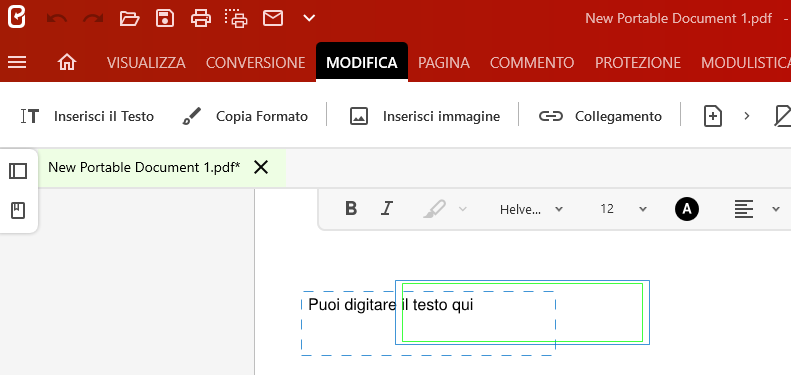Click Inserisci immagine button
Screen dimensions: 791x375
424,117
